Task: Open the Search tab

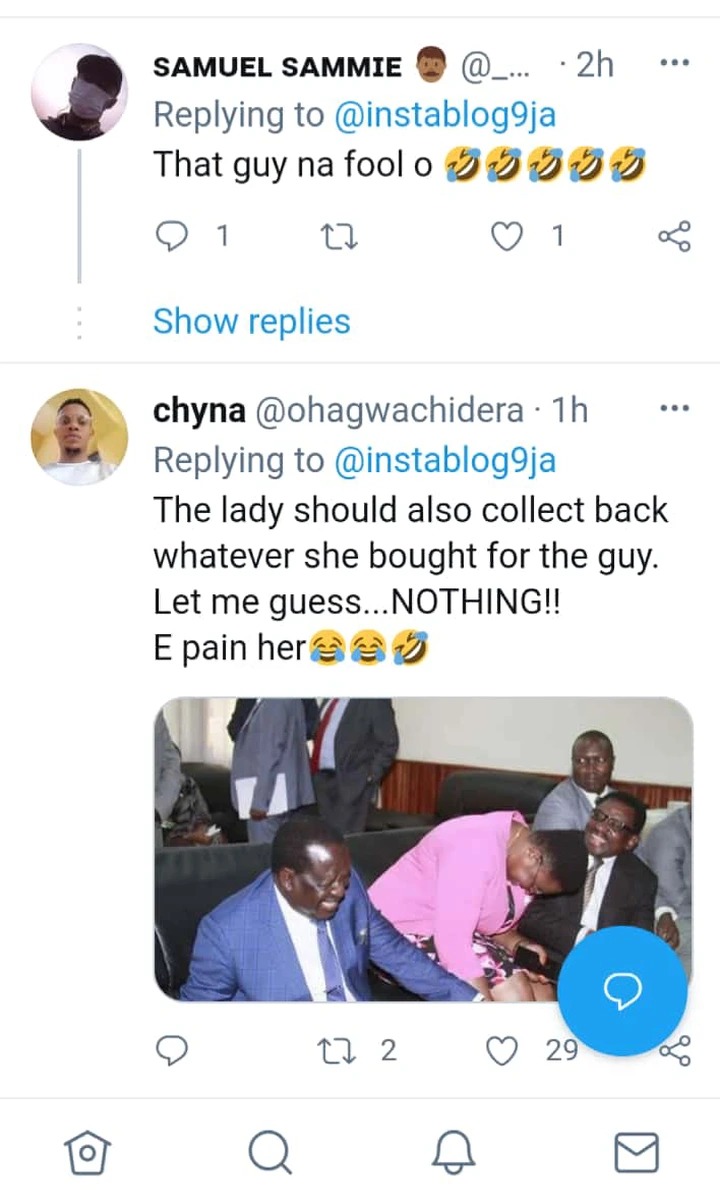Action: tap(268, 1153)
